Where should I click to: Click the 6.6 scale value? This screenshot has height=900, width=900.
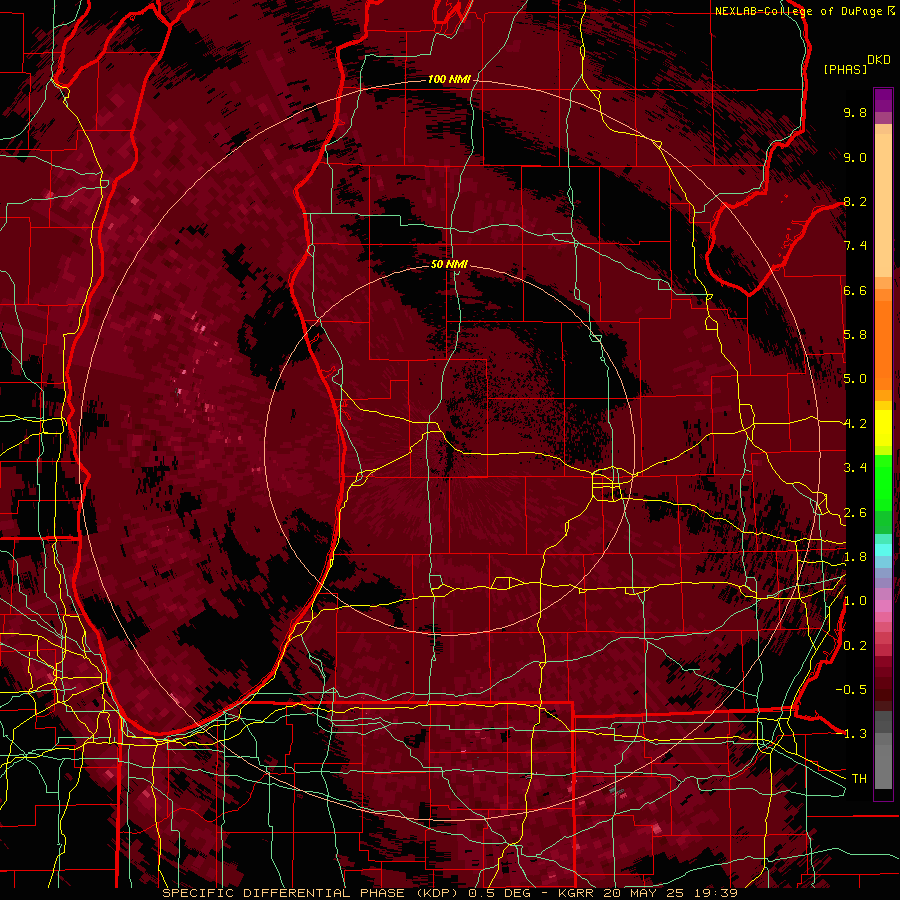(x=855, y=290)
